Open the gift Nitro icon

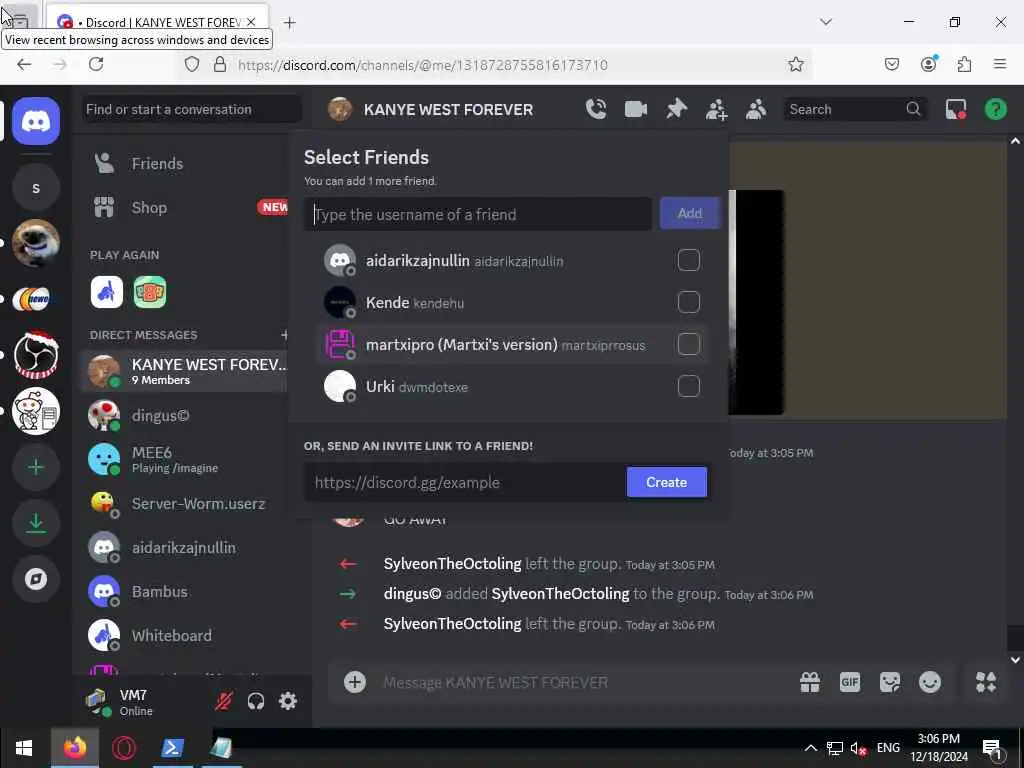click(x=810, y=682)
